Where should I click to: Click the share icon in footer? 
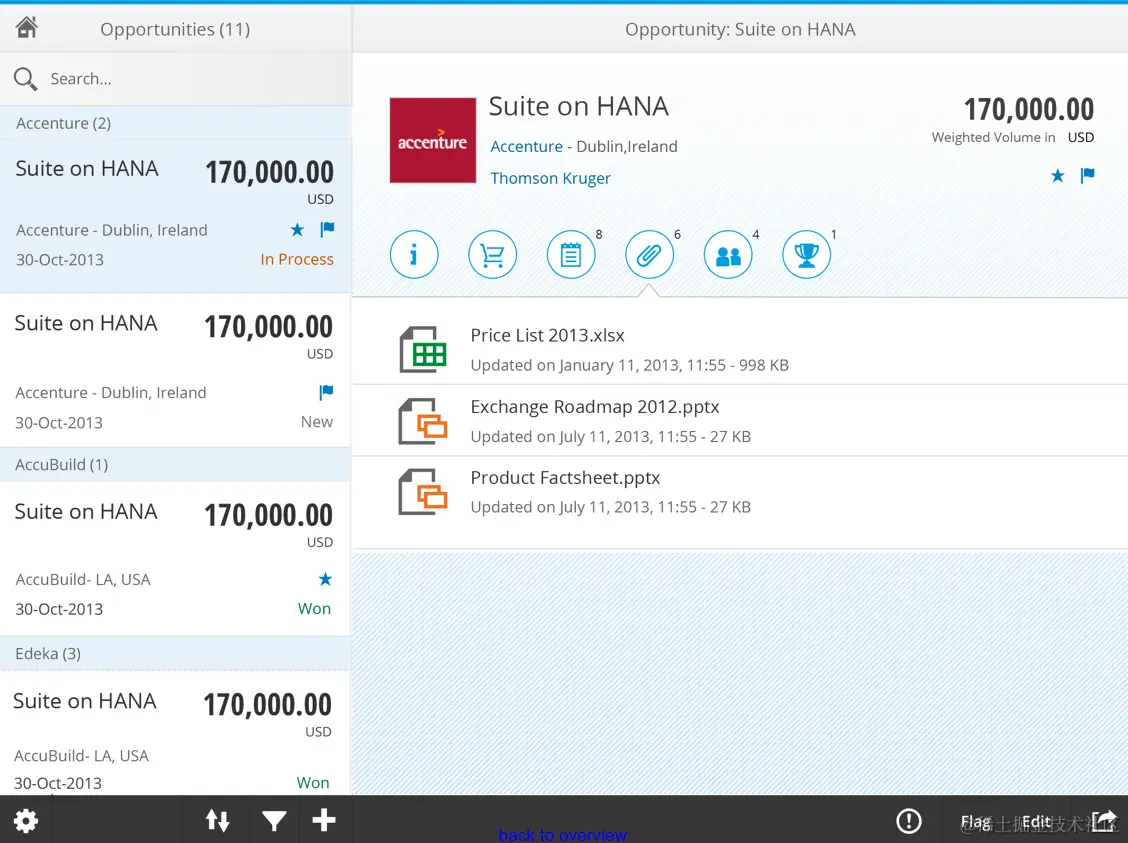tap(1104, 820)
